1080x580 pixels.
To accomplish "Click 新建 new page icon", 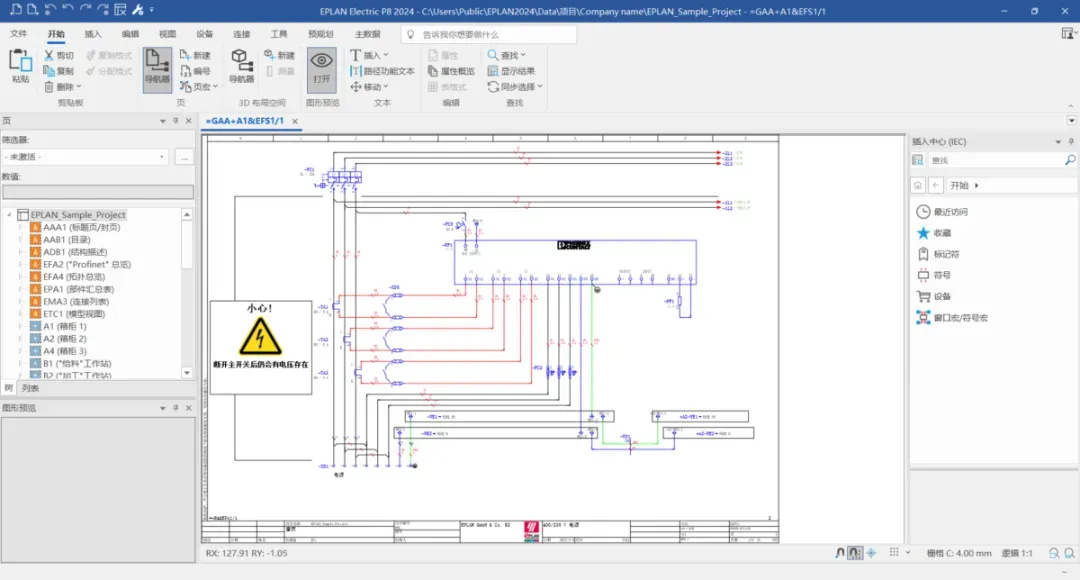I will click(185, 54).
